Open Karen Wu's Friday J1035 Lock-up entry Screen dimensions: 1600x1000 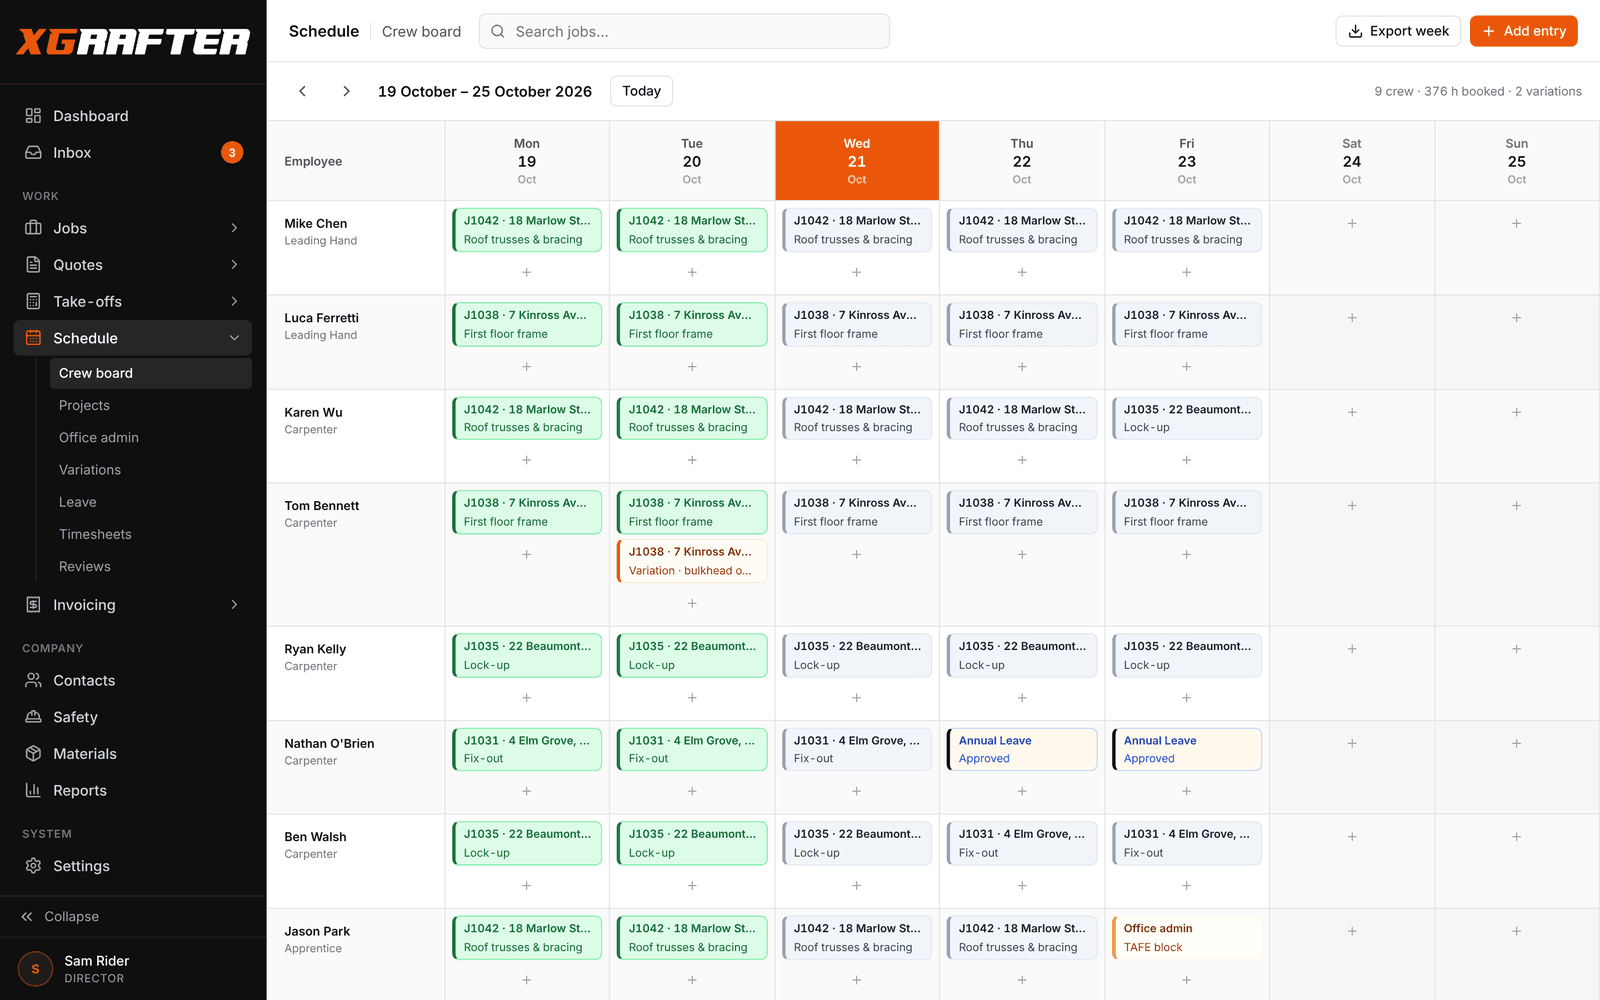tap(1187, 418)
